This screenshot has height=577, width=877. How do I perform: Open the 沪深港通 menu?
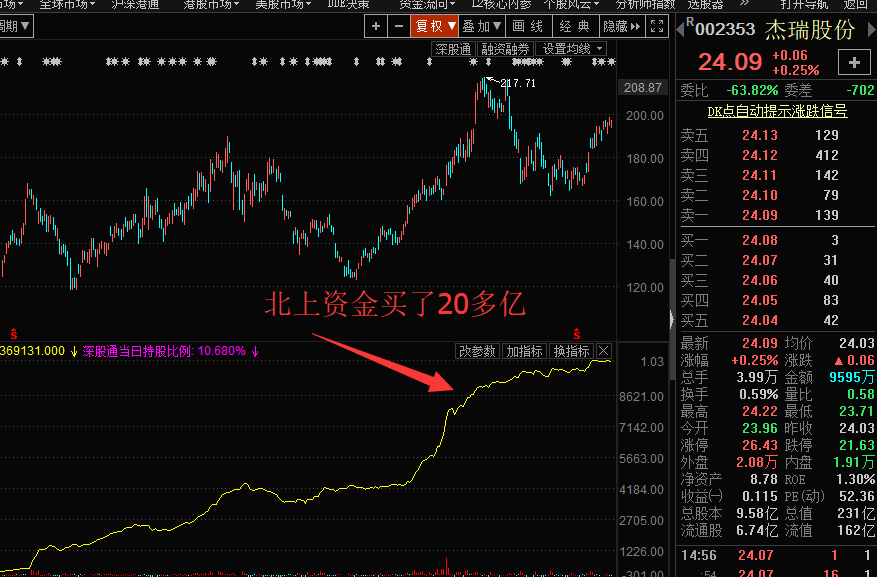pyautogui.click(x=135, y=4)
